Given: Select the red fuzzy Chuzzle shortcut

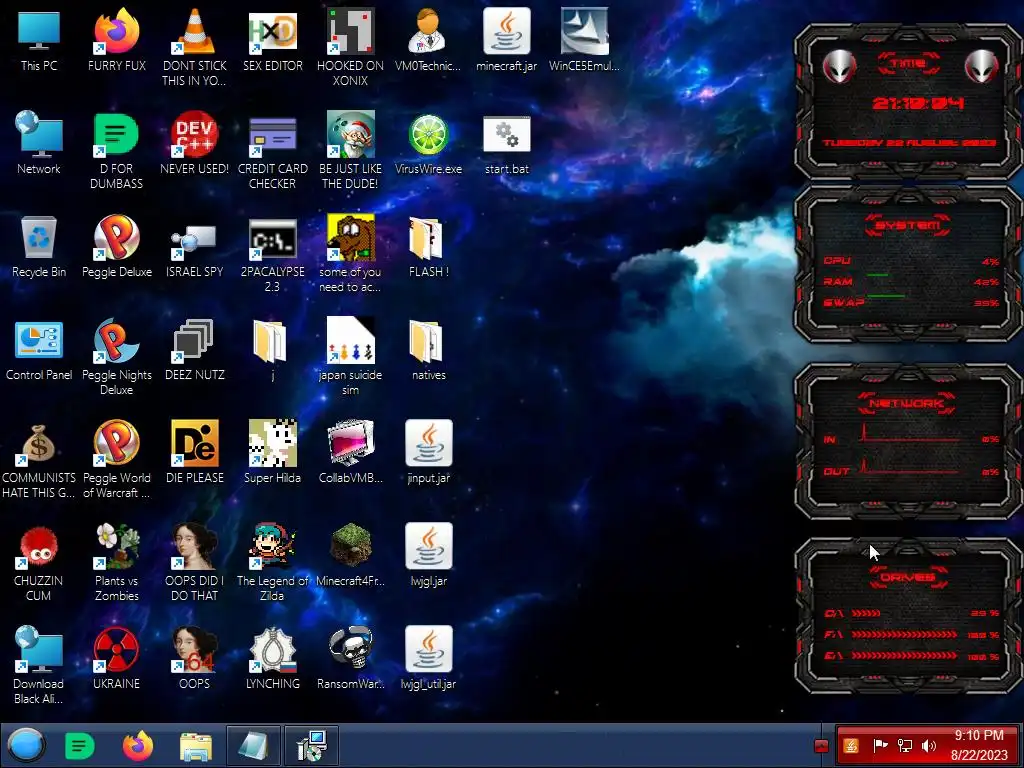Looking at the screenshot, I should point(39,562).
